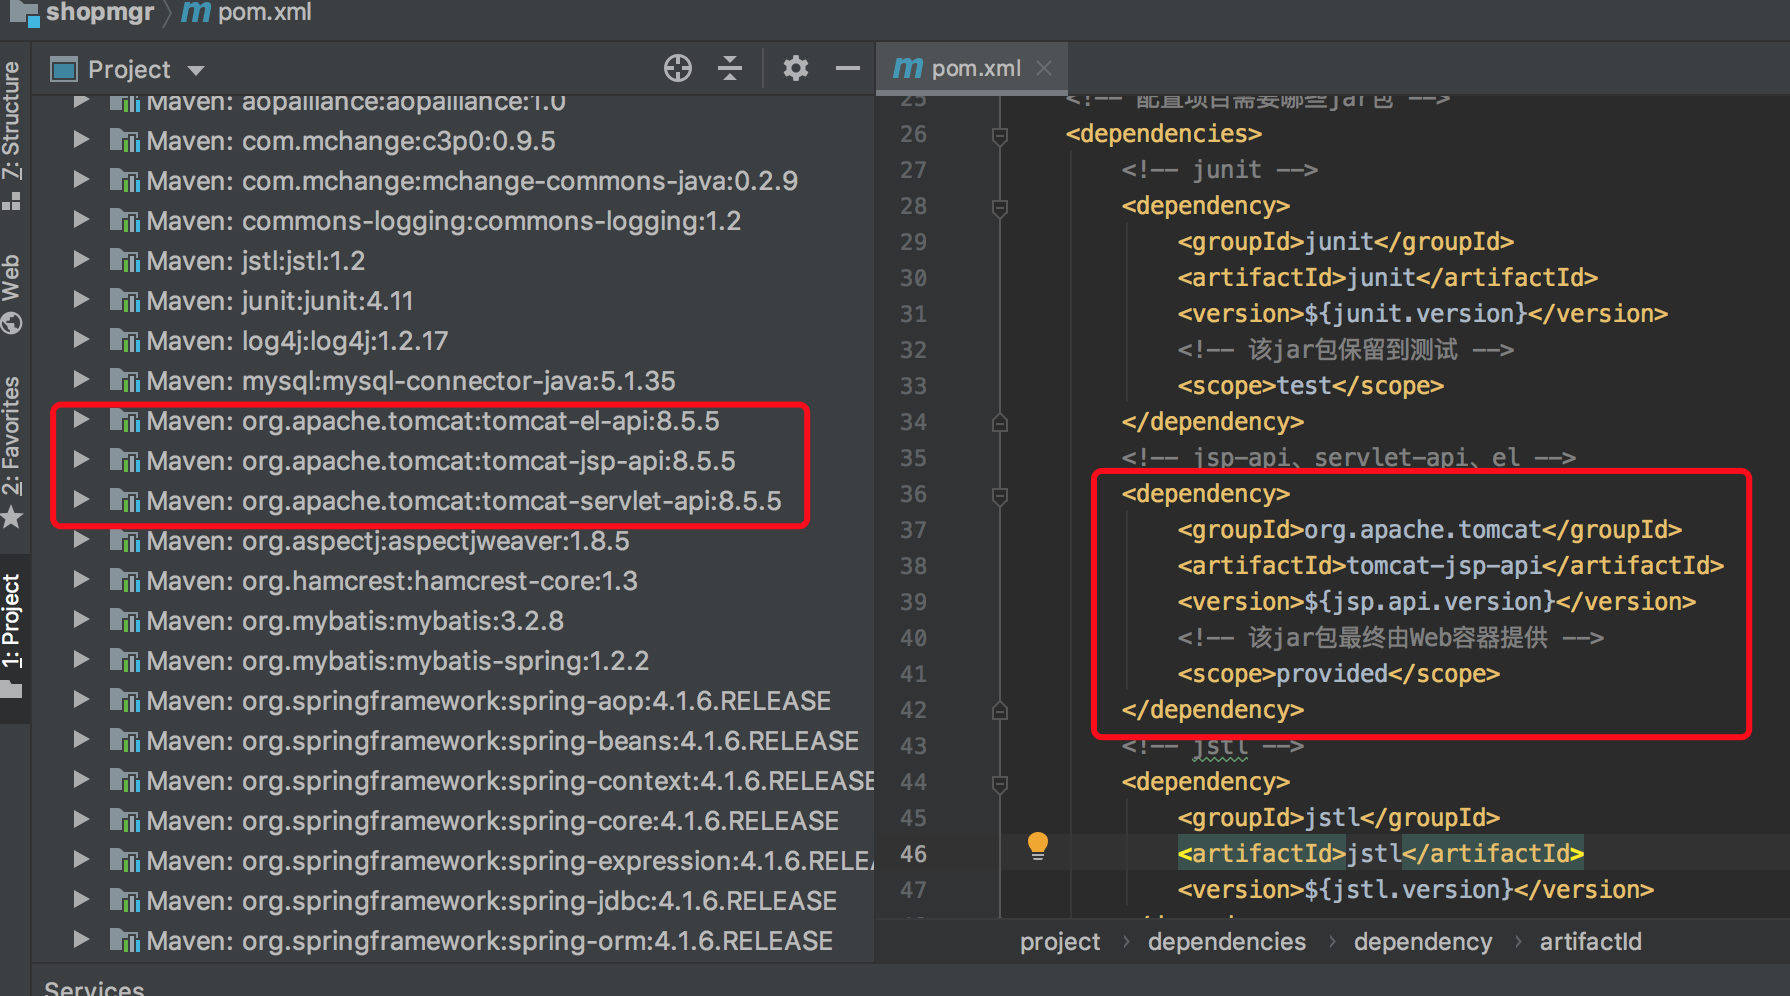This screenshot has height=996, width=1790.
Task: Open the Project view dropdown arrow
Action: tap(196, 70)
